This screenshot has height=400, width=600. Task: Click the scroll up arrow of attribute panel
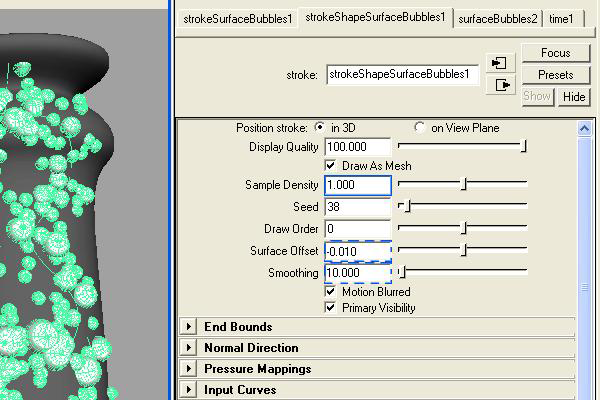(x=584, y=129)
